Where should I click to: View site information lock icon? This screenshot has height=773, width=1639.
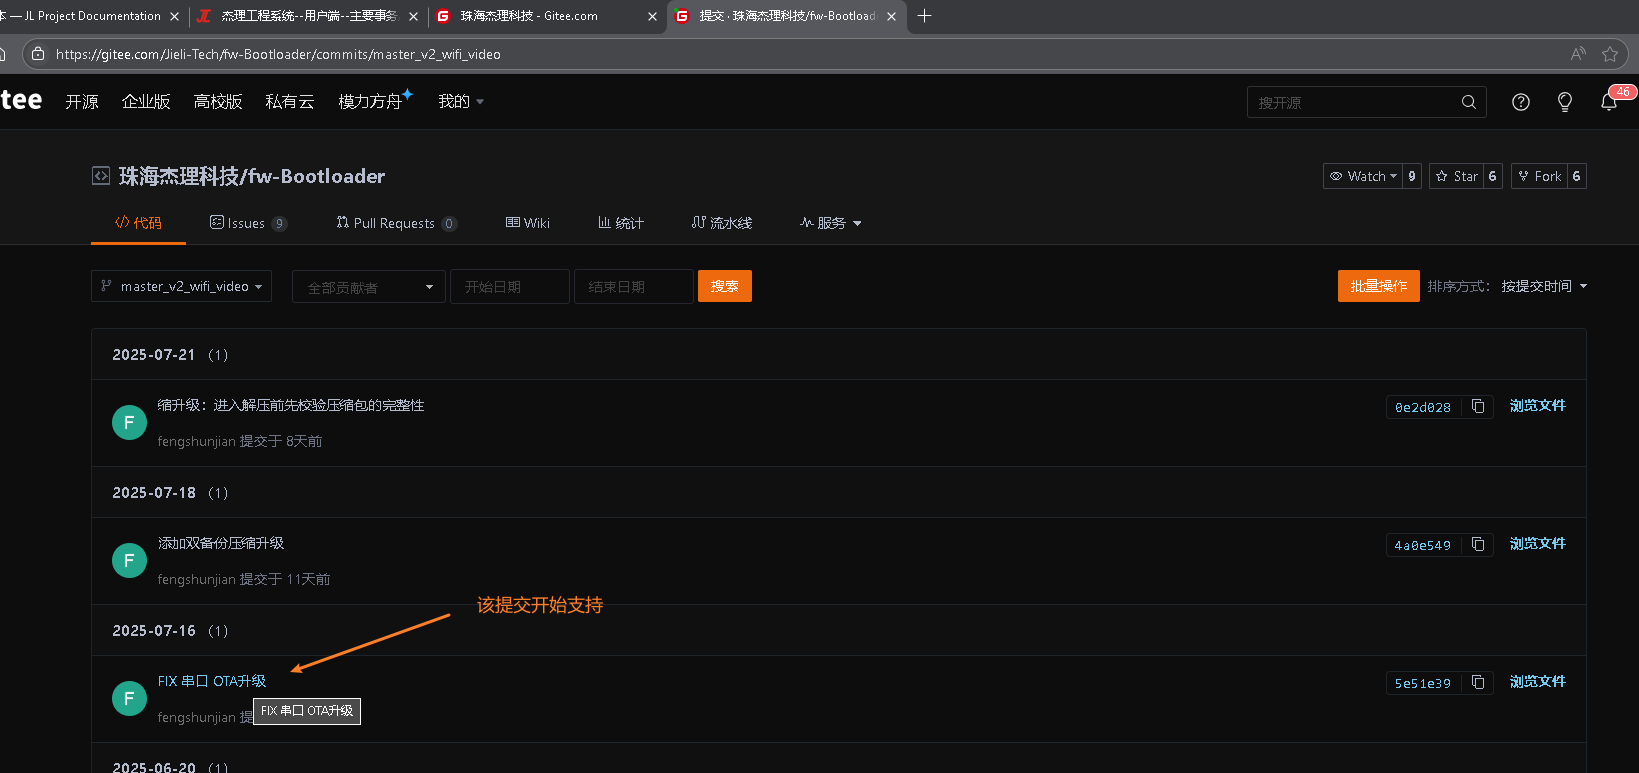37,54
